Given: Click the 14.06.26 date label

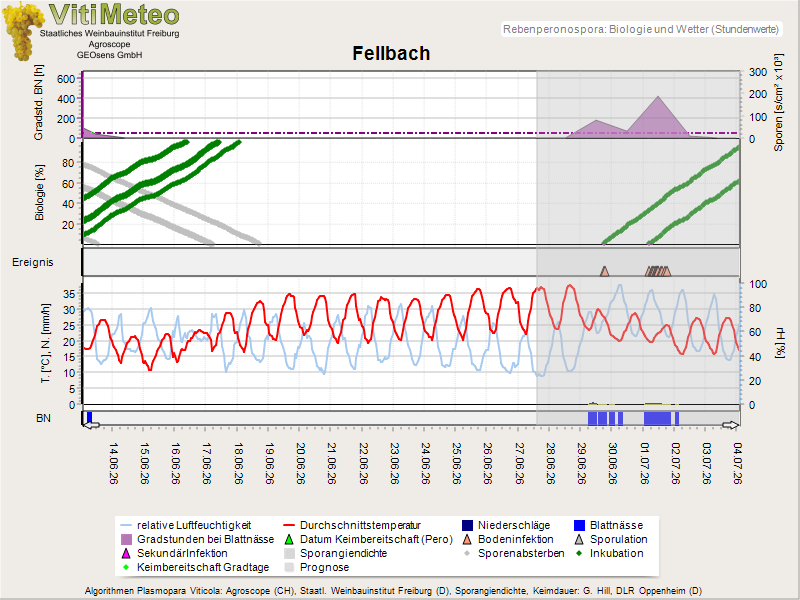Looking at the screenshot, I should pyautogui.click(x=113, y=463).
